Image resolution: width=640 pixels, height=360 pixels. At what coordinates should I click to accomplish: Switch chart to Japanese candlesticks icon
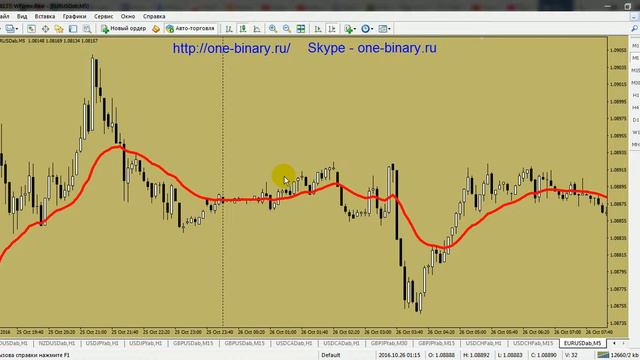tap(243, 29)
